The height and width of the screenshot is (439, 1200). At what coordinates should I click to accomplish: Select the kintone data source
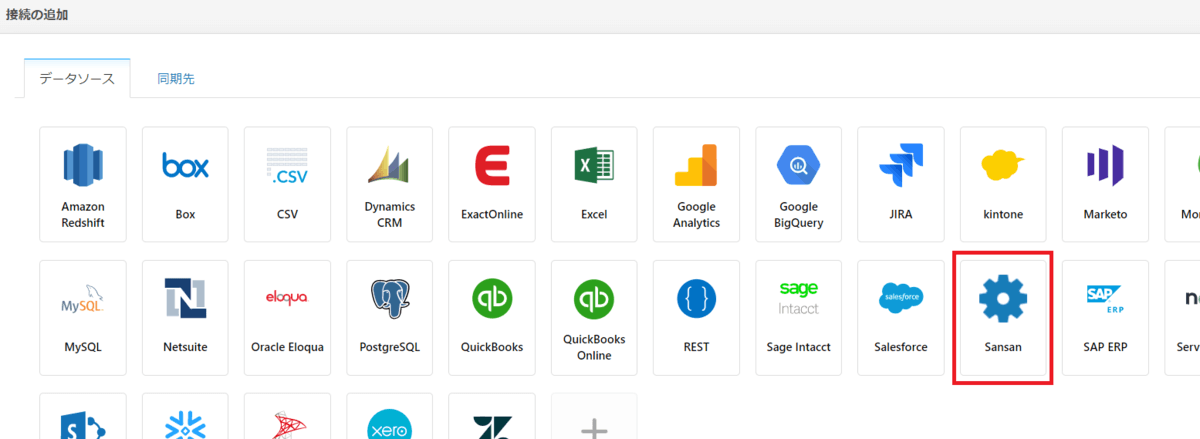(1003, 184)
